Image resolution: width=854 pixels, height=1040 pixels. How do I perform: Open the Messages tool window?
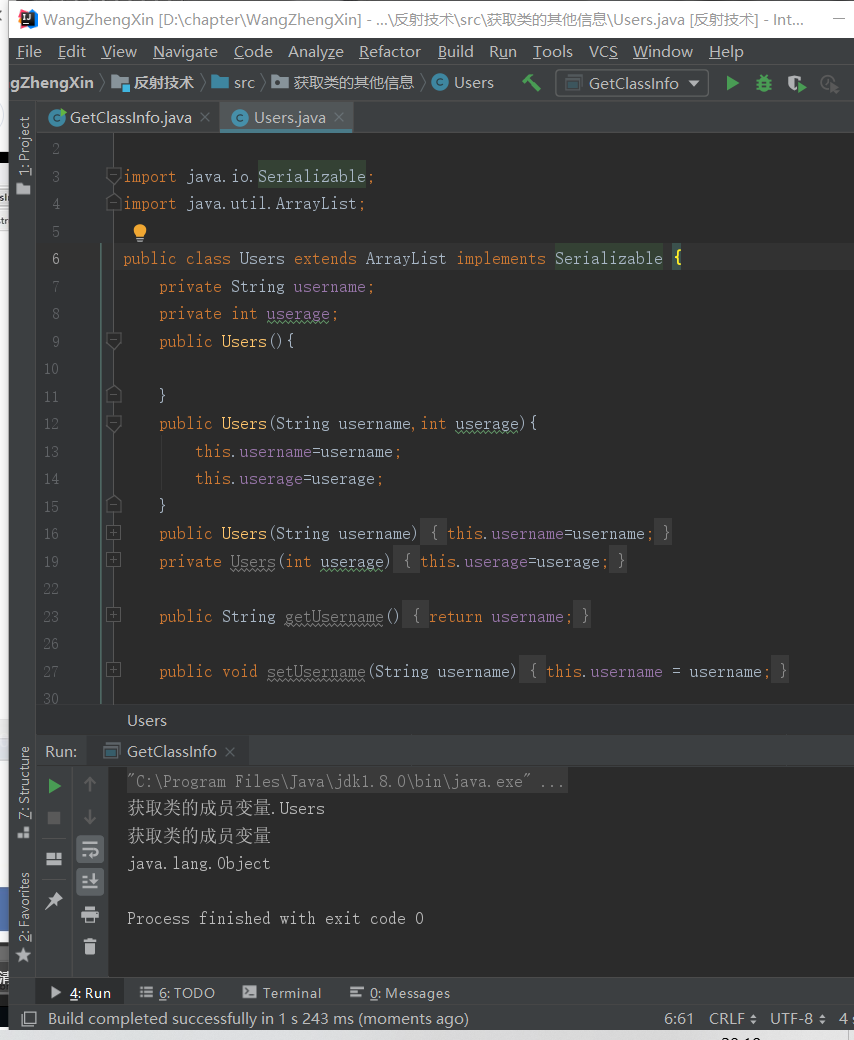(400, 993)
